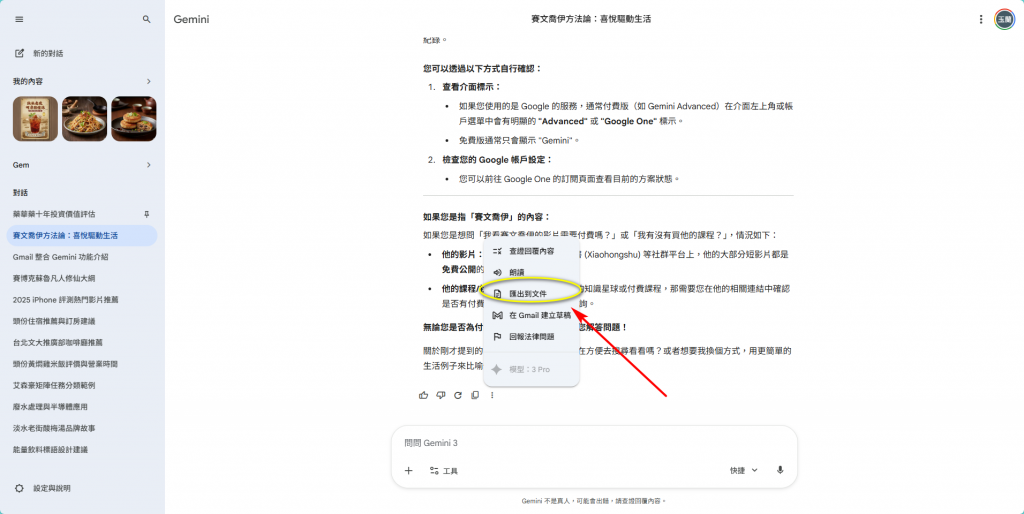Open the pancake plate image thumbnail
Image resolution: width=1024 pixels, height=514 pixels.
(133, 119)
